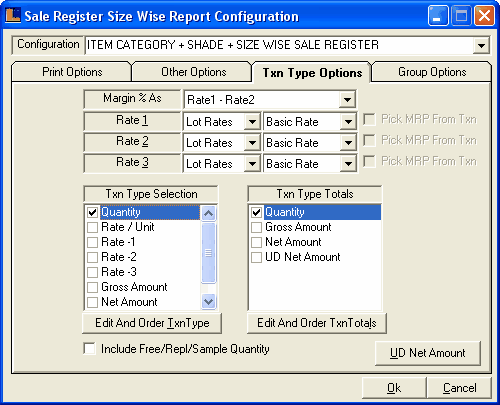Click the Txn Type Totals header
Viewport: 500px width, 405px height.
(x=315, y=194)
